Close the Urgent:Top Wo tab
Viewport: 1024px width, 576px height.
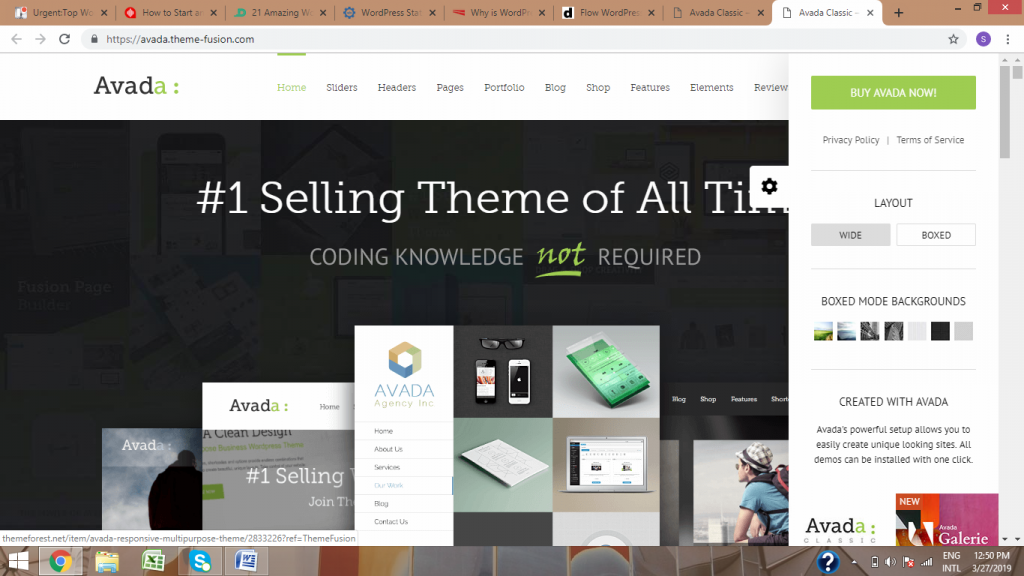coord(104,12)
